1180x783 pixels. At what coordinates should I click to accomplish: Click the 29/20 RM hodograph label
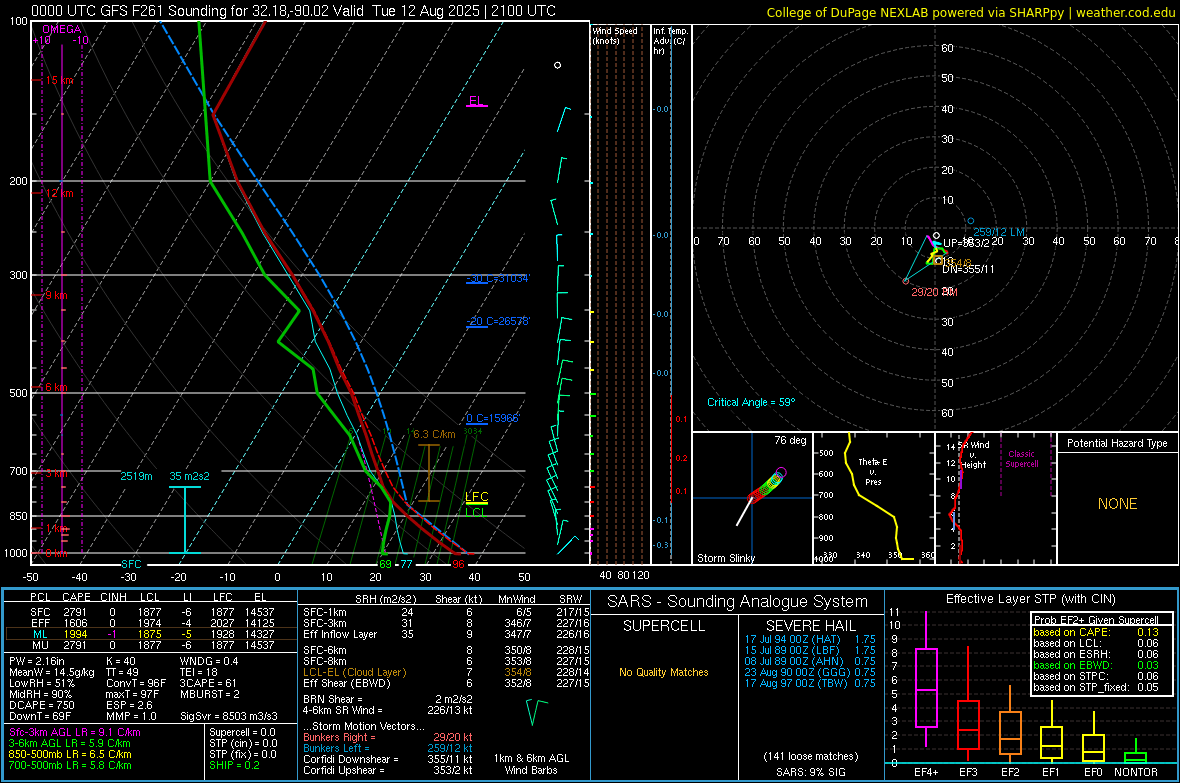[934, 291]
